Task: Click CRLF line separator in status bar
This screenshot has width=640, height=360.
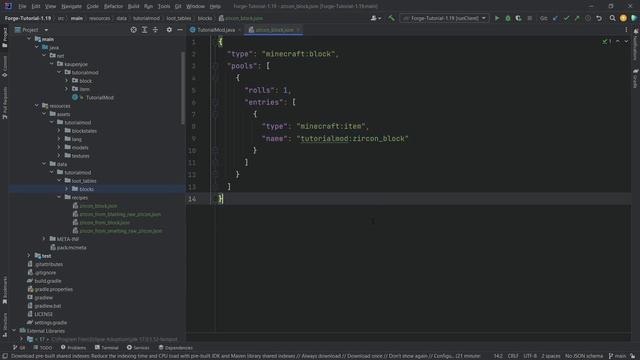Action: pos(513,356)
